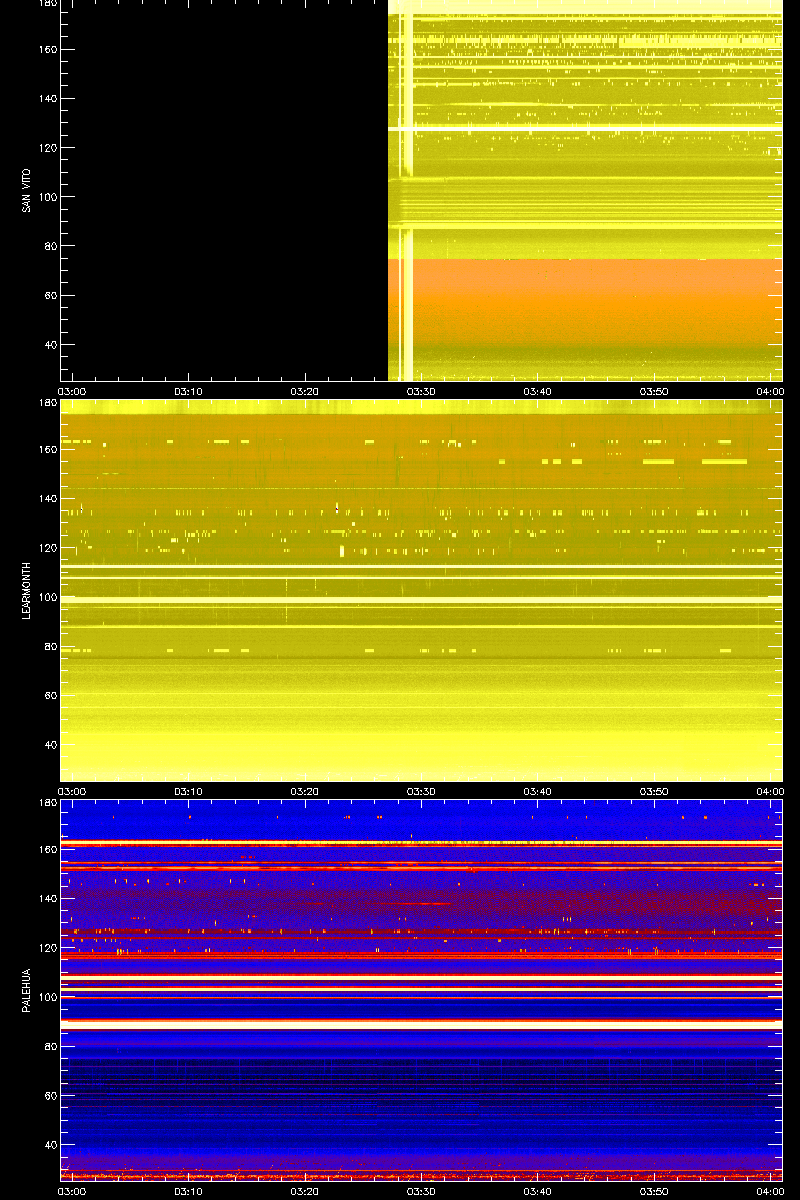Screen dimensions: 800x1200
Task: Click the 80 frequency tick on San Vito axis
Action: pyautogui.click(x=50, y=246)
